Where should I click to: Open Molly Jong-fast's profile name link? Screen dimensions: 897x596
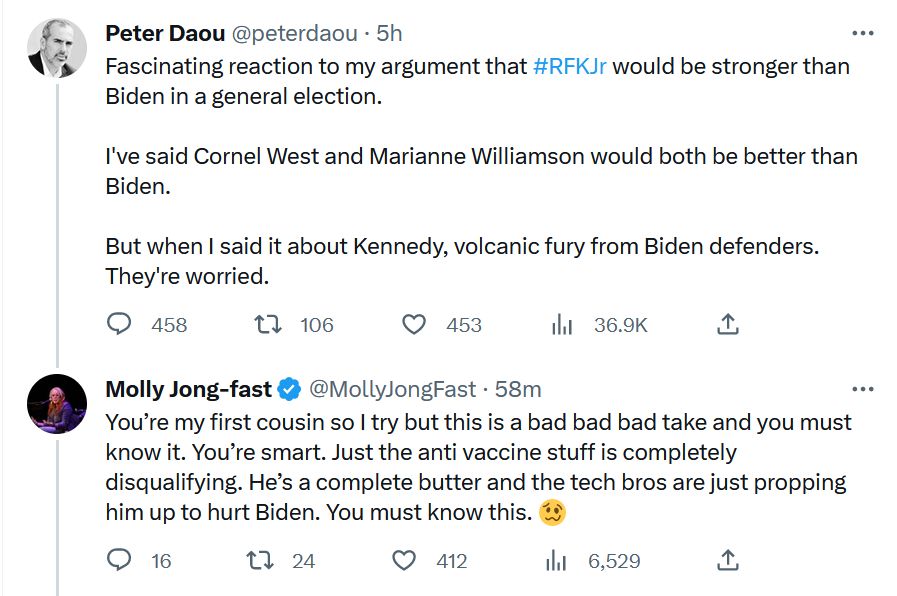[x=189, y=388]
